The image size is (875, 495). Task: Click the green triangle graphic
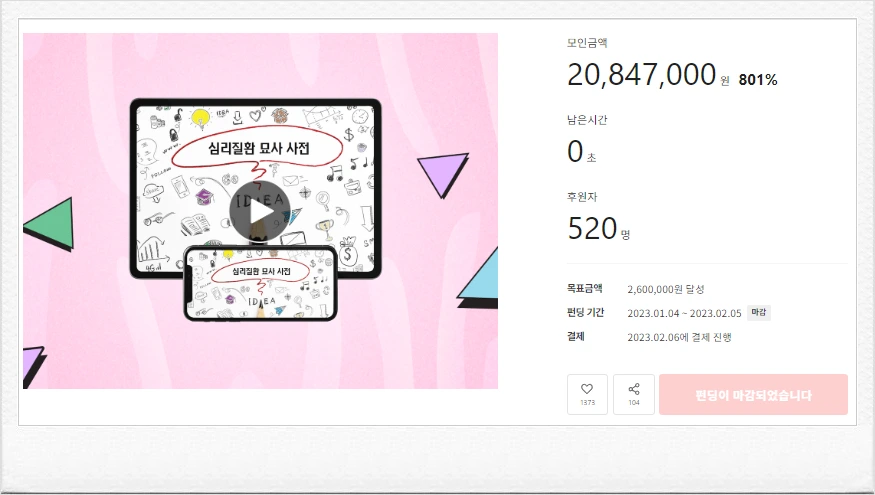(x=49, y=224)
